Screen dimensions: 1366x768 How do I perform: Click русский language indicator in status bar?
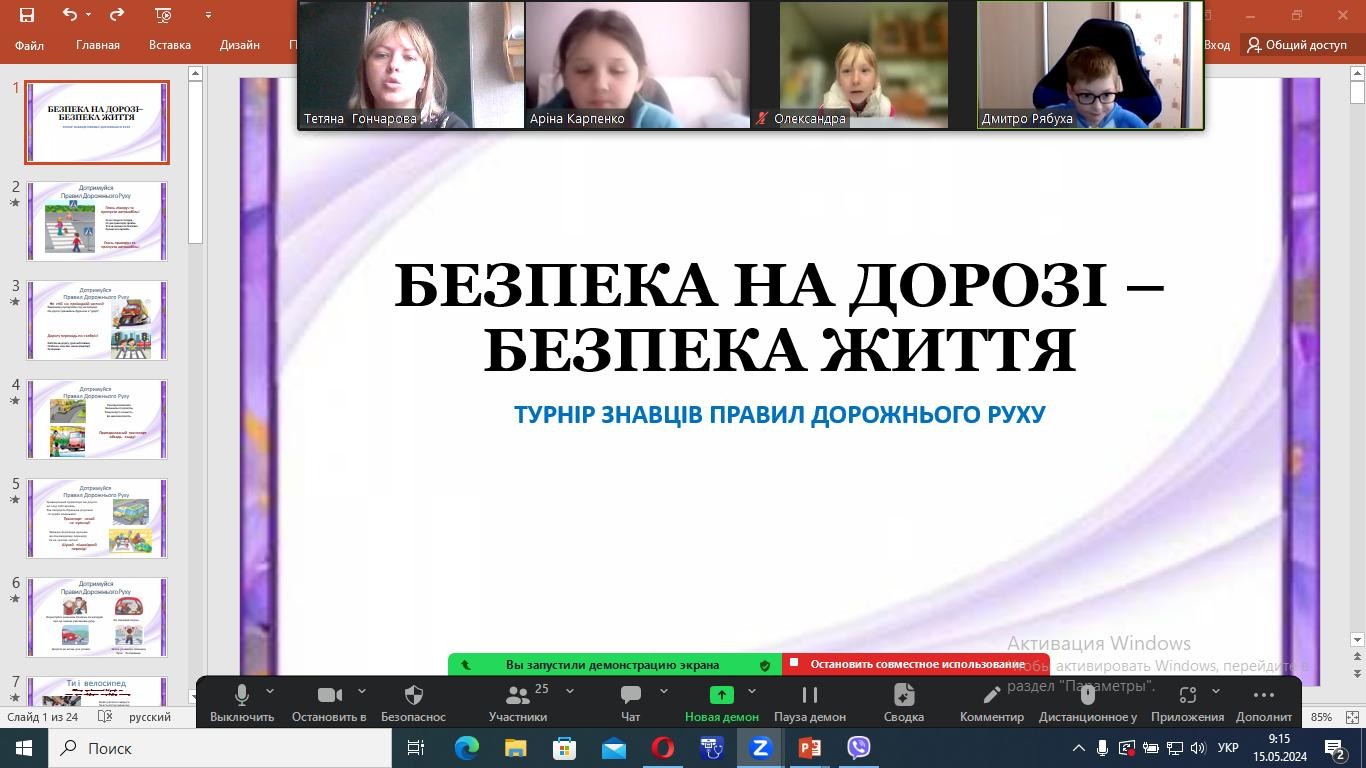click(150, 717)
